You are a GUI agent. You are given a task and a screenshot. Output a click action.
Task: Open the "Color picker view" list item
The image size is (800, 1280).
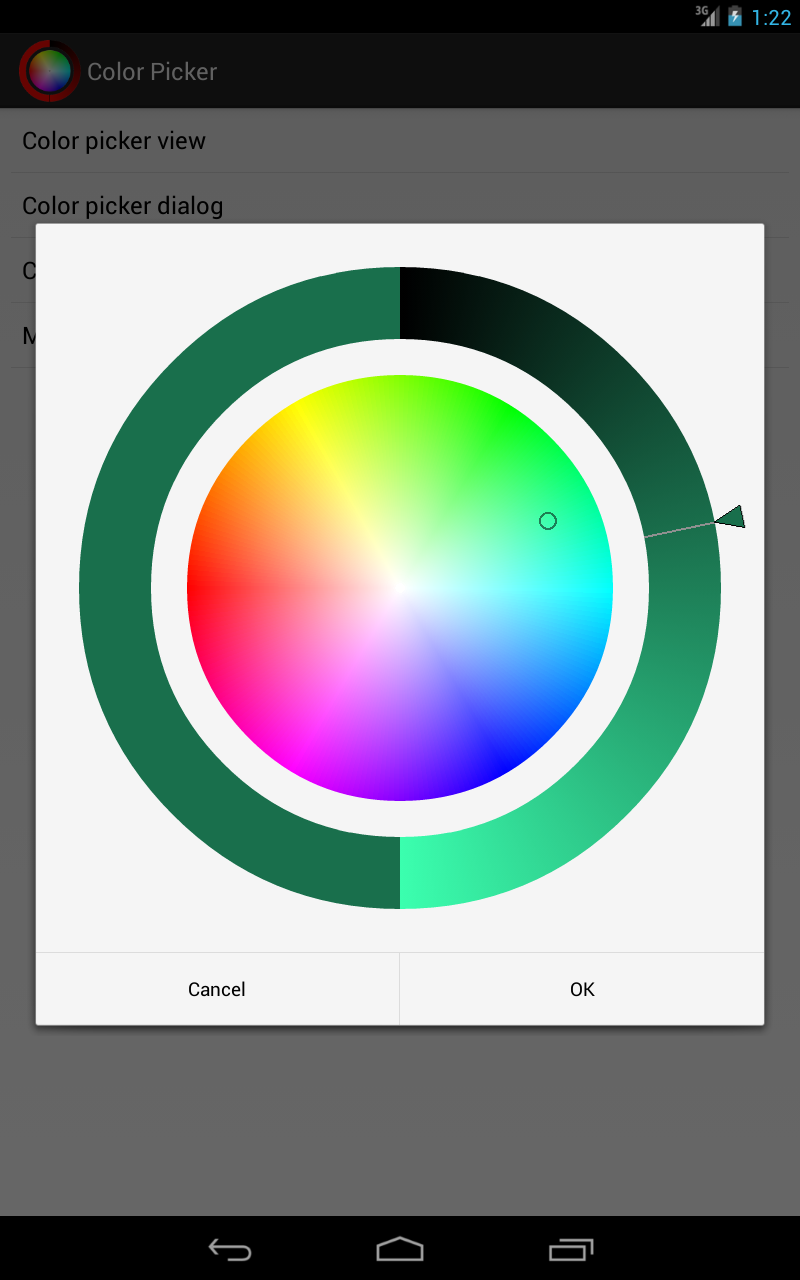[114, 141]
